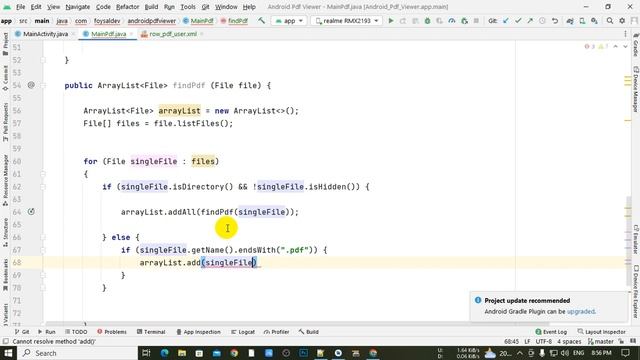
Task: Click the Git rollback undo icon
Action: click(555, 21)
